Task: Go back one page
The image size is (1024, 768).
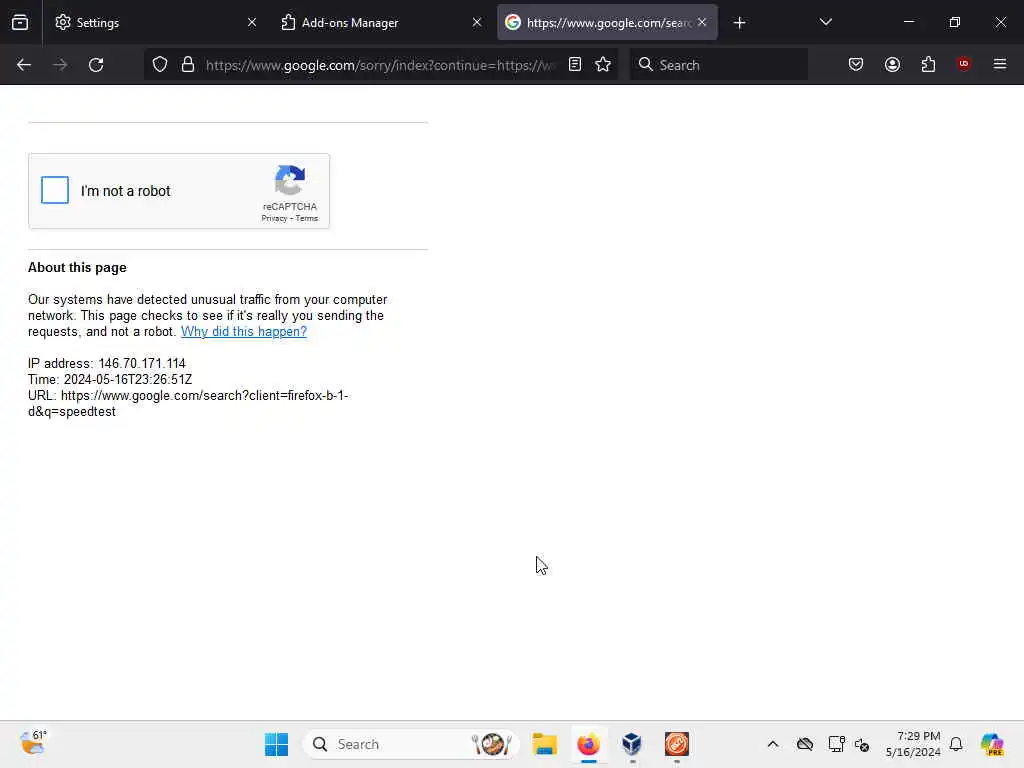Action: pyautogui.click(x=24, y=65)
